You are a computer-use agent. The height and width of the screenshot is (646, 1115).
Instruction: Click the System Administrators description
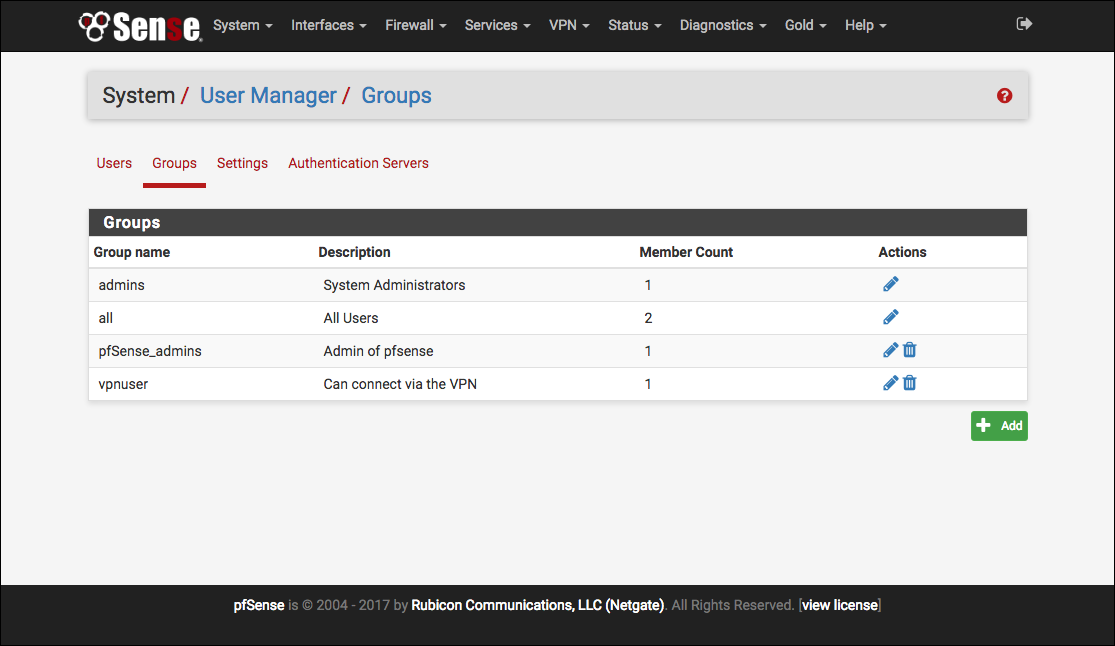[x=394, y=285]
